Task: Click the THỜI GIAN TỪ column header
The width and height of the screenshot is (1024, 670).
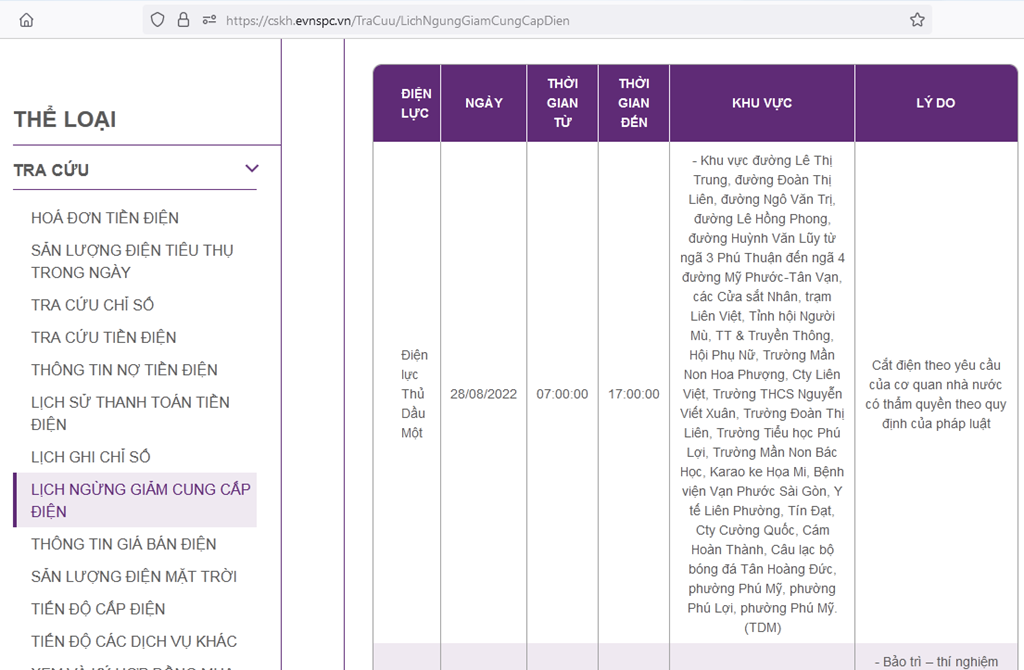Action: [562, 103]
